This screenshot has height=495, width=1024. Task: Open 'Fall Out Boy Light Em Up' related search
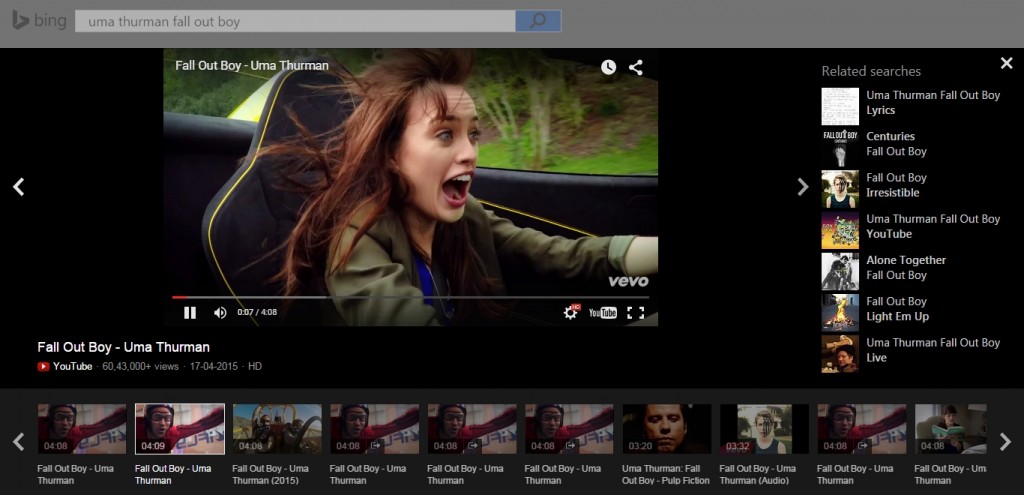[x=897, y=308]
